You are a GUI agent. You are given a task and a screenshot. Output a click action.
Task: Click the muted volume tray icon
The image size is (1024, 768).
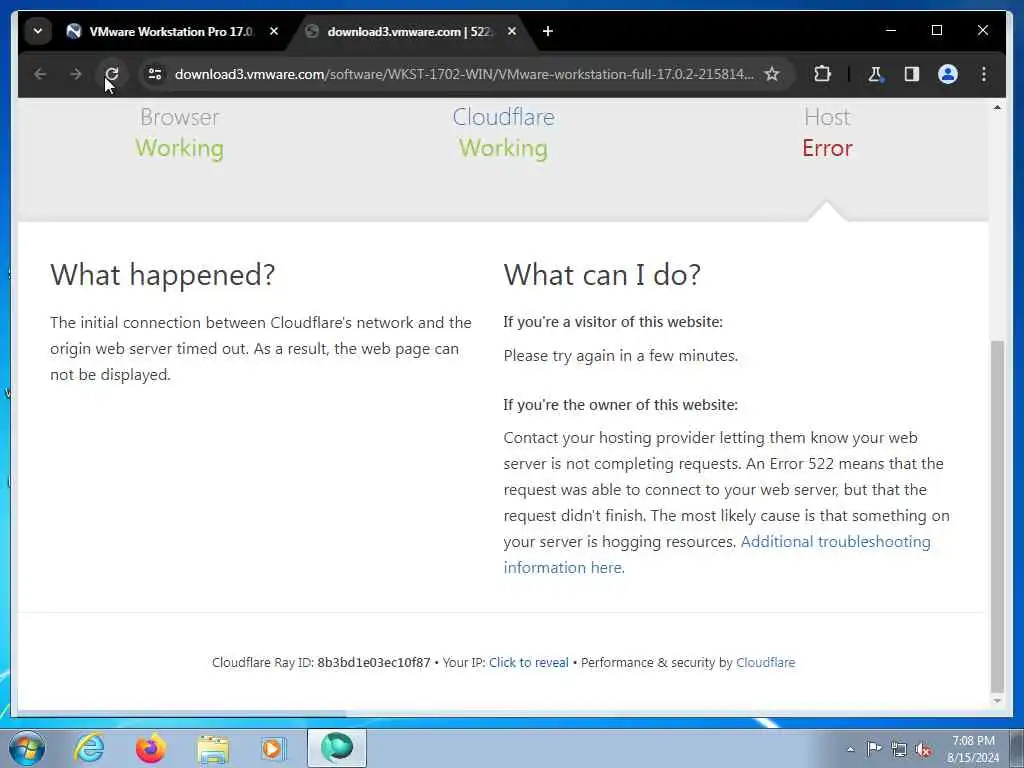coord(923,749)
